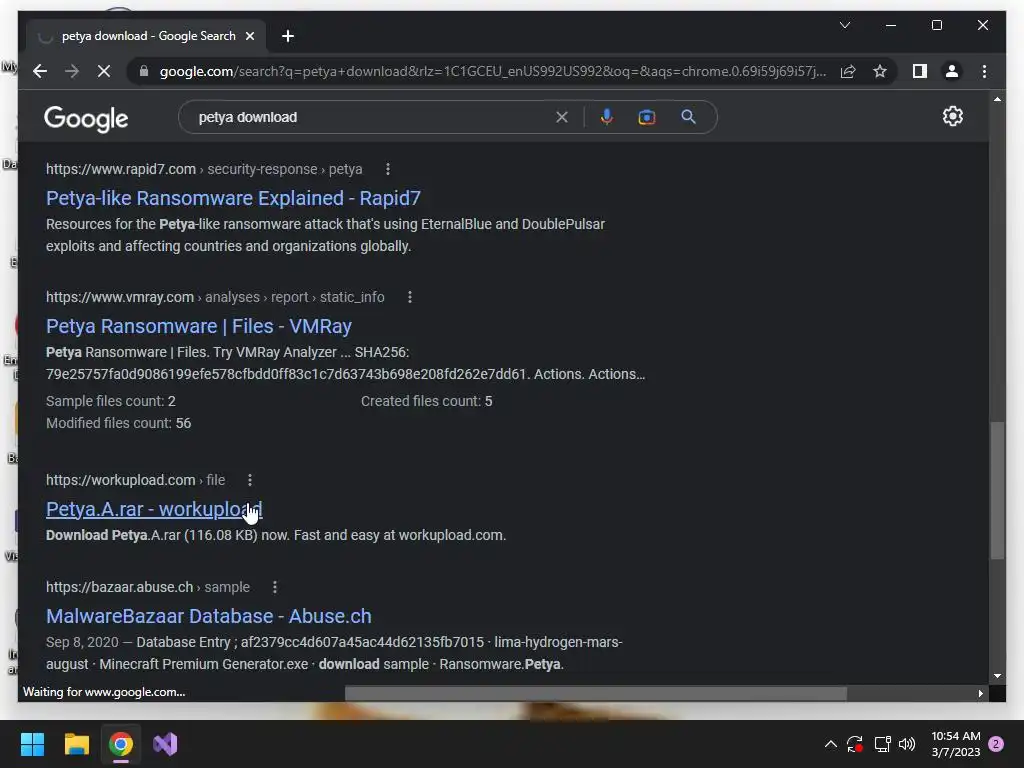This screenshot has width=1024, height=768.
Task: Open a new tab
Action: click(x=288, y=36)
